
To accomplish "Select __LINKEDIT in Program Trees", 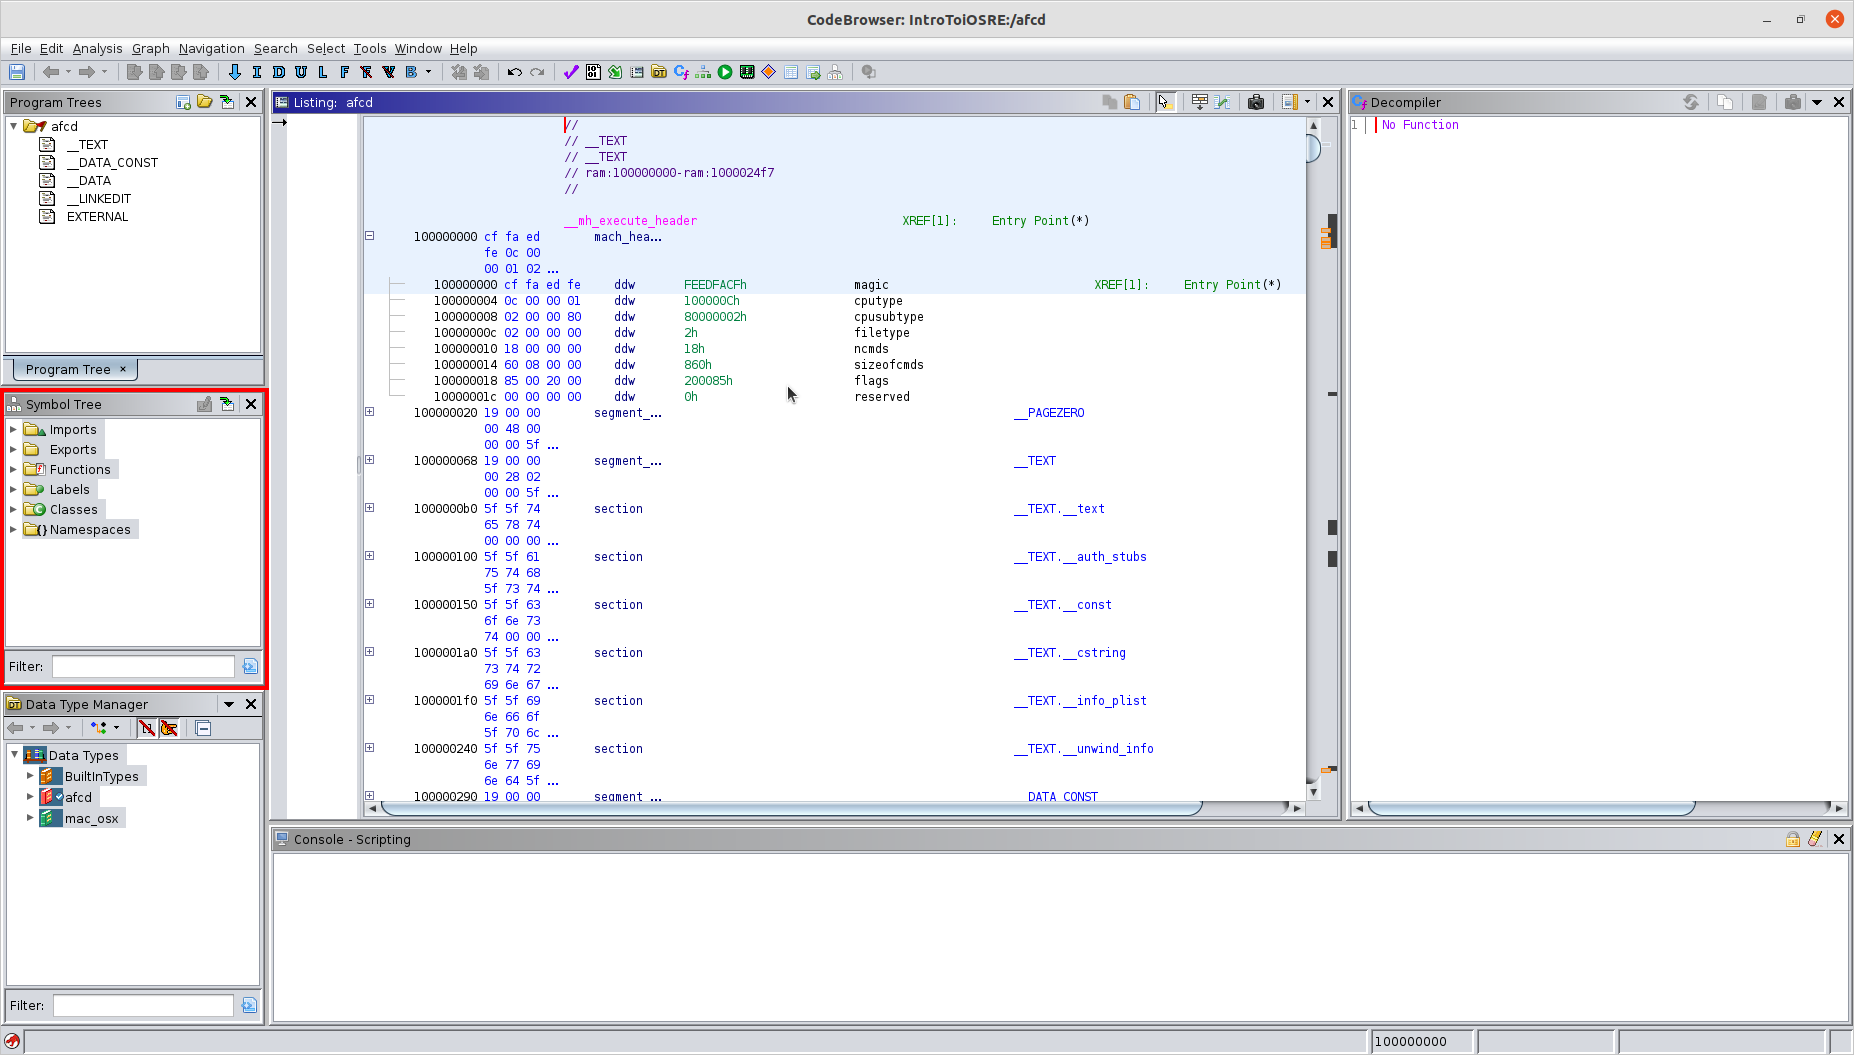I will pos(99,198).
